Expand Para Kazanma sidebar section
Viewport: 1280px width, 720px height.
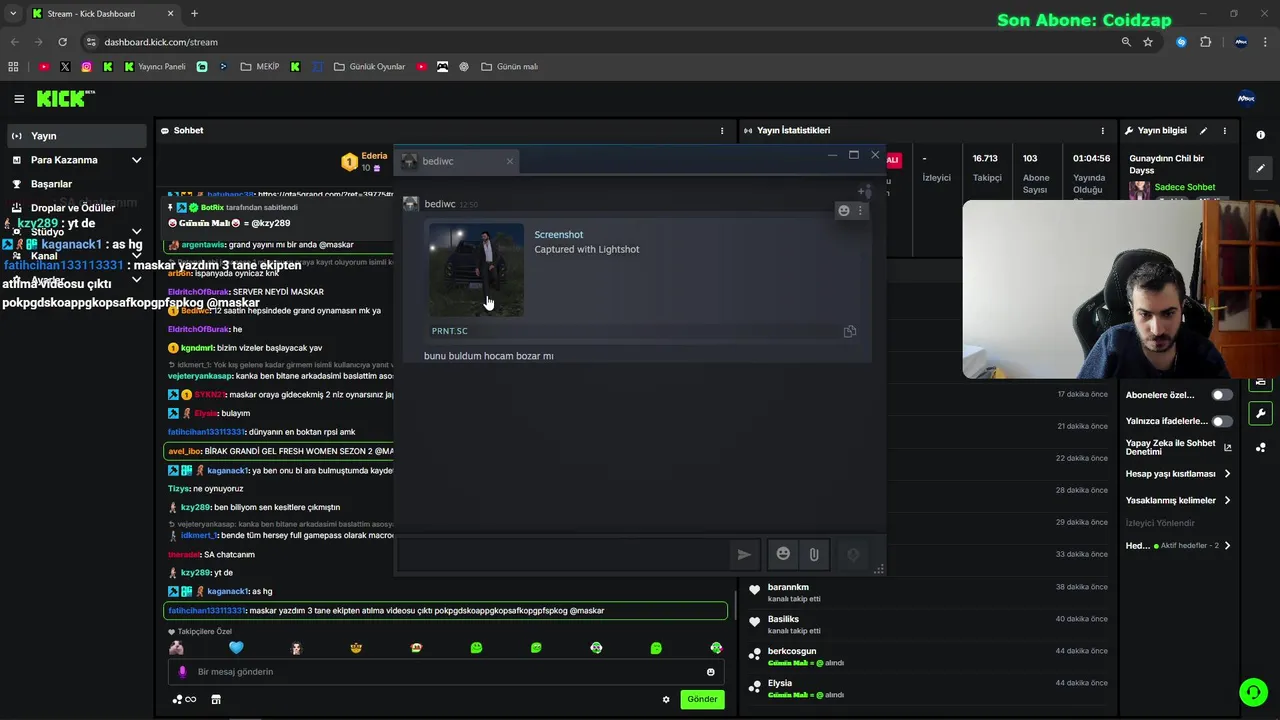click(137, 160)
